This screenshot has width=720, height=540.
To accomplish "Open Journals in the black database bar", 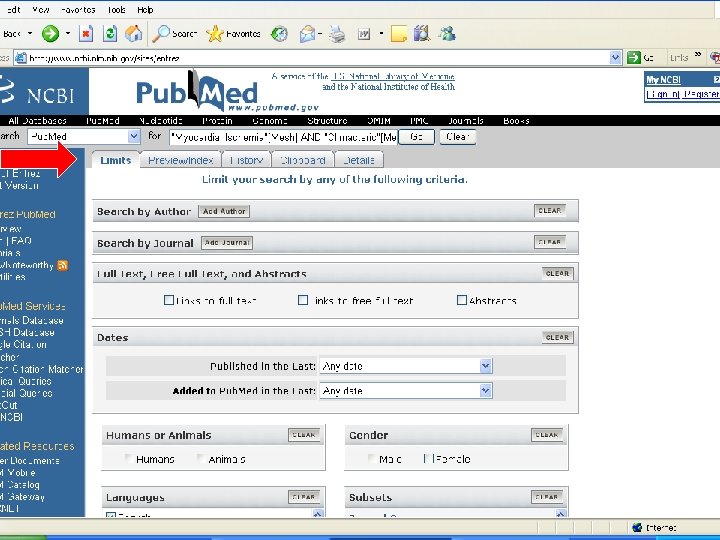I will pos(466,121).
